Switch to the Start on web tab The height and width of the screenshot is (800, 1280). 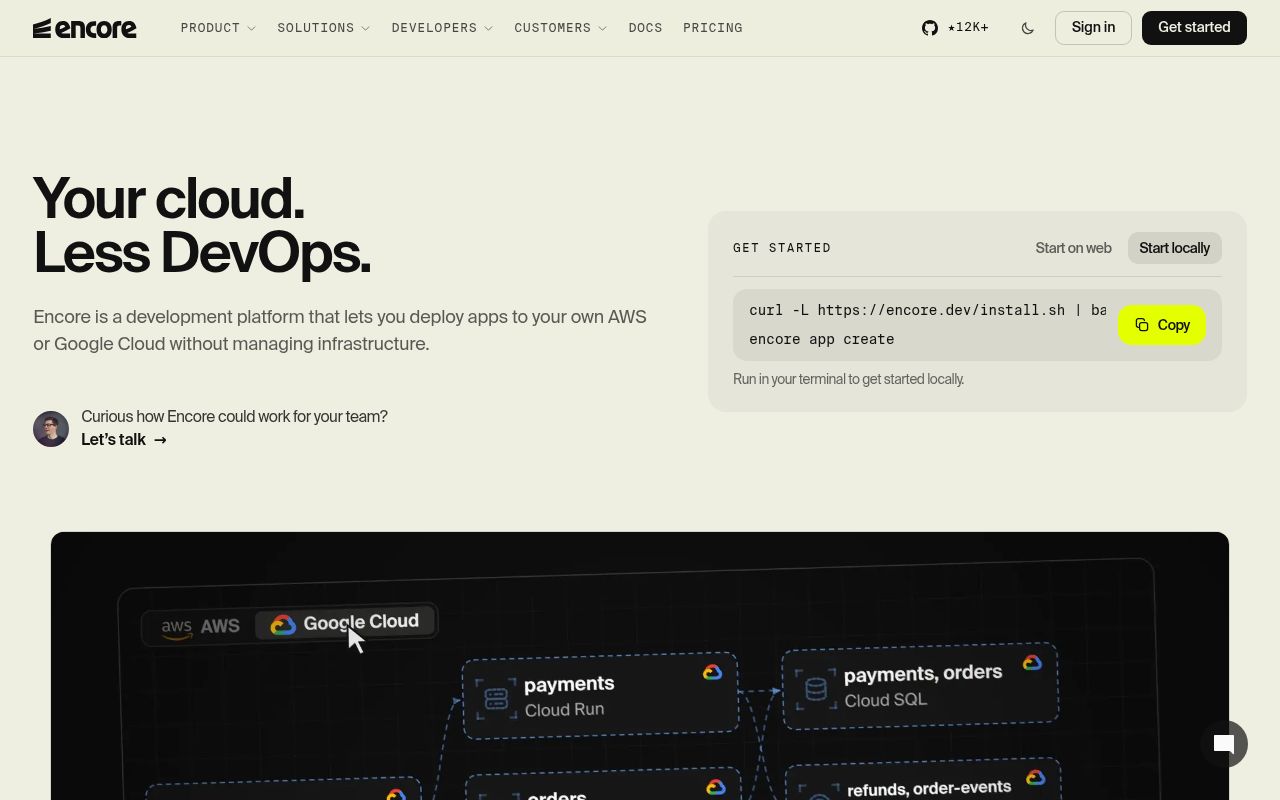tap(1073, 248)
